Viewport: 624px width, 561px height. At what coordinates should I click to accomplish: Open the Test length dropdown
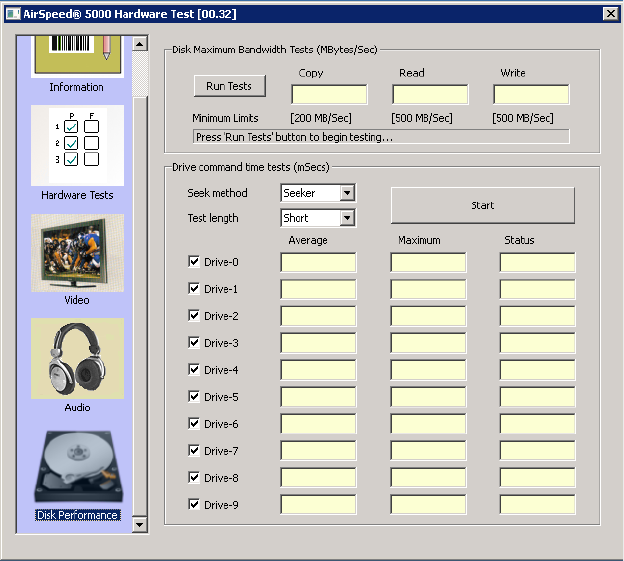347,218
